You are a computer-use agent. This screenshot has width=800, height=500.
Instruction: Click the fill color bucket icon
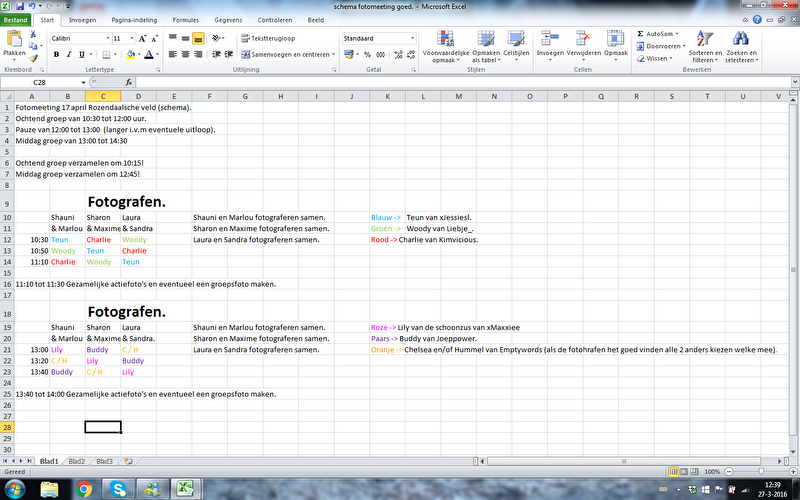pyautogui.click(x=131, y=55)
